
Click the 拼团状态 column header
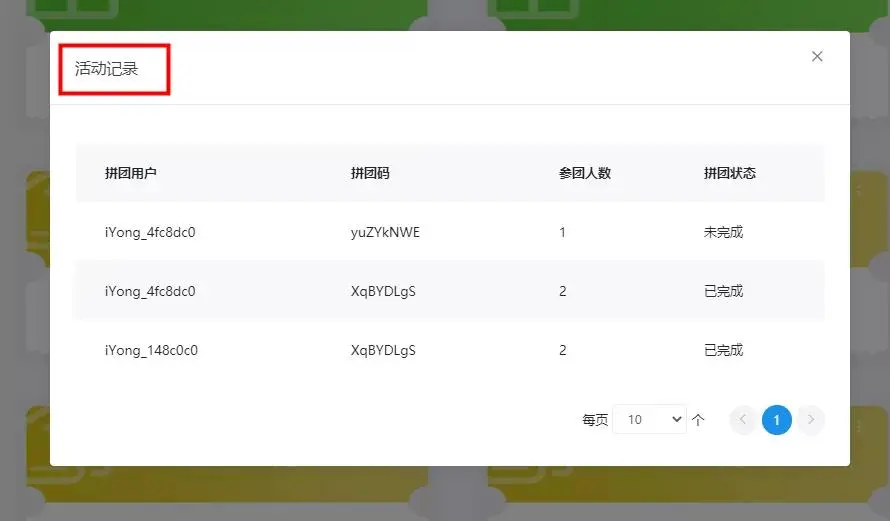coord(730,173)
